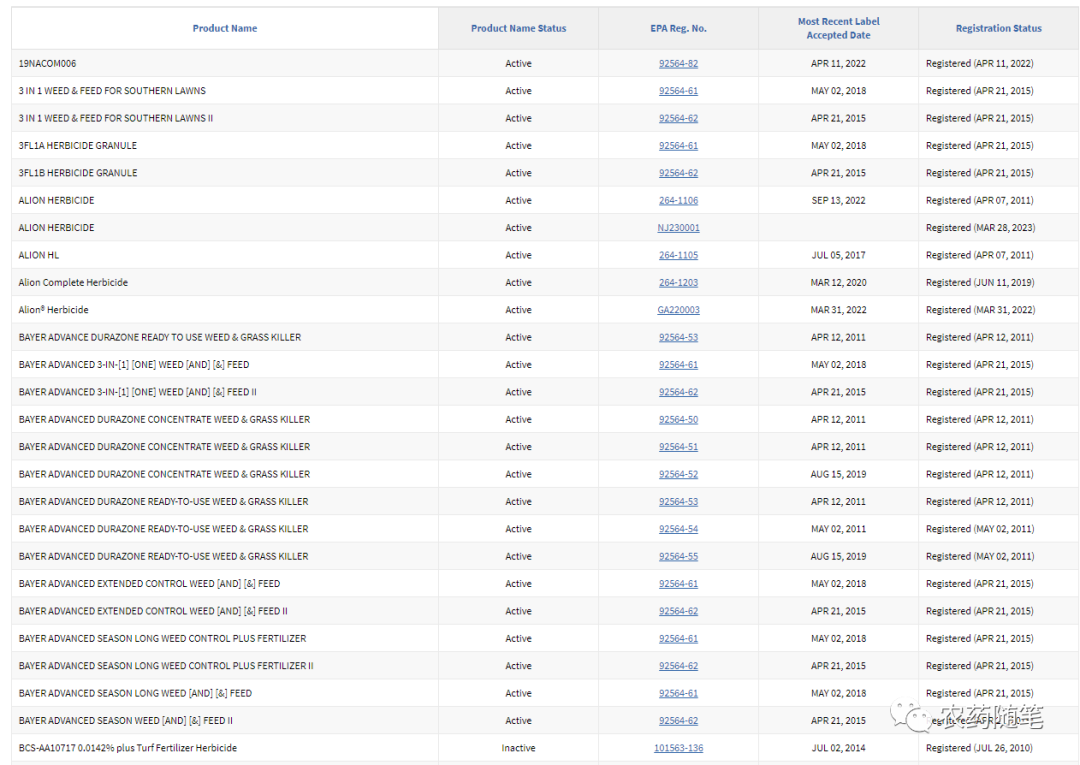Click the Inactive status in the BCS-AA10717 row
This screenshot has height=765, width=1080.
tap(518, 748)
